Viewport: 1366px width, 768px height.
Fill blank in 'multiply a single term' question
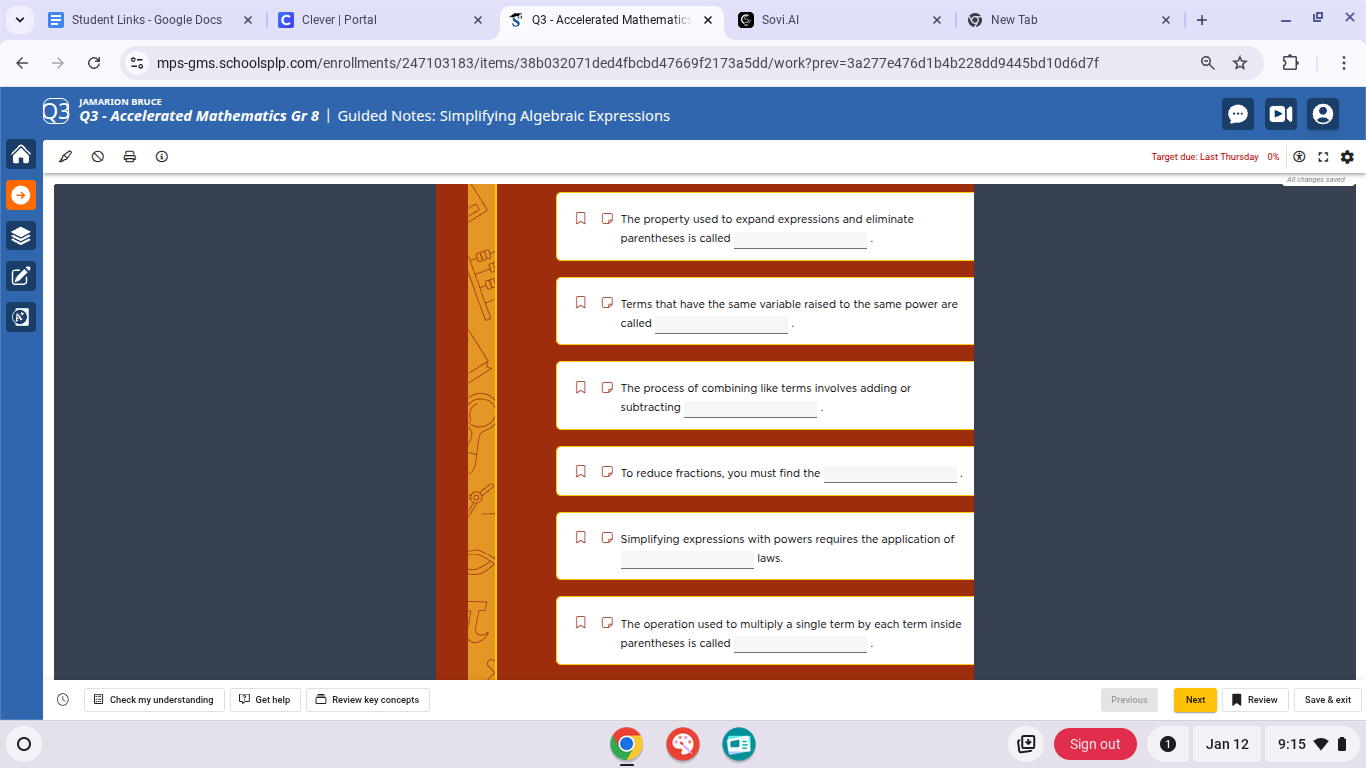800,644
